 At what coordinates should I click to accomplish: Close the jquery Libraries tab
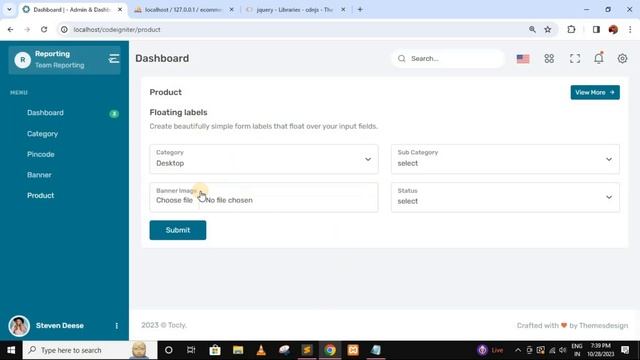343,9
